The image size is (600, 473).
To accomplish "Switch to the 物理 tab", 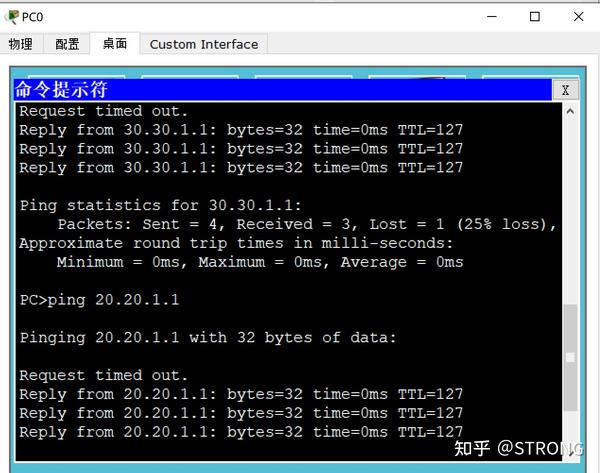I will [20, 44].
